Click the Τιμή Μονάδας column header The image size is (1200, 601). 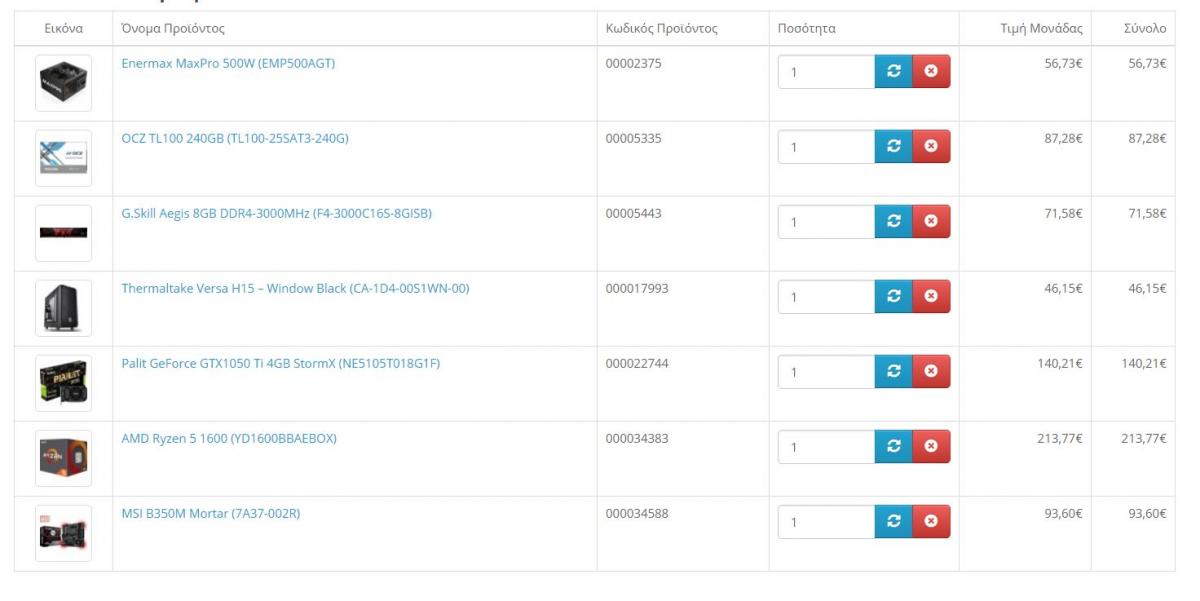[1041, 28]
